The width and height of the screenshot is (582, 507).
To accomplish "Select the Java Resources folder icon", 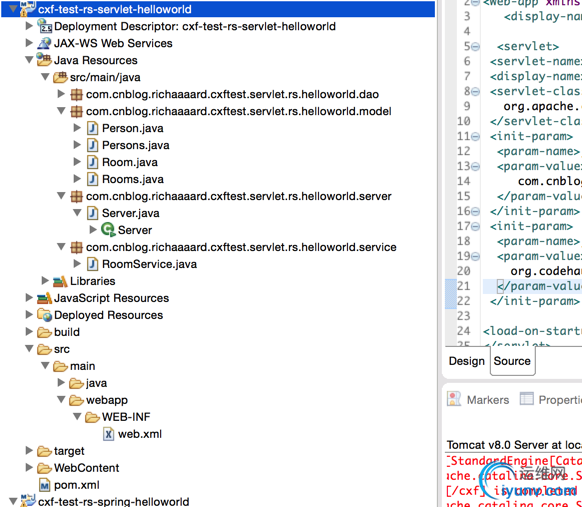I will point(44,60).
